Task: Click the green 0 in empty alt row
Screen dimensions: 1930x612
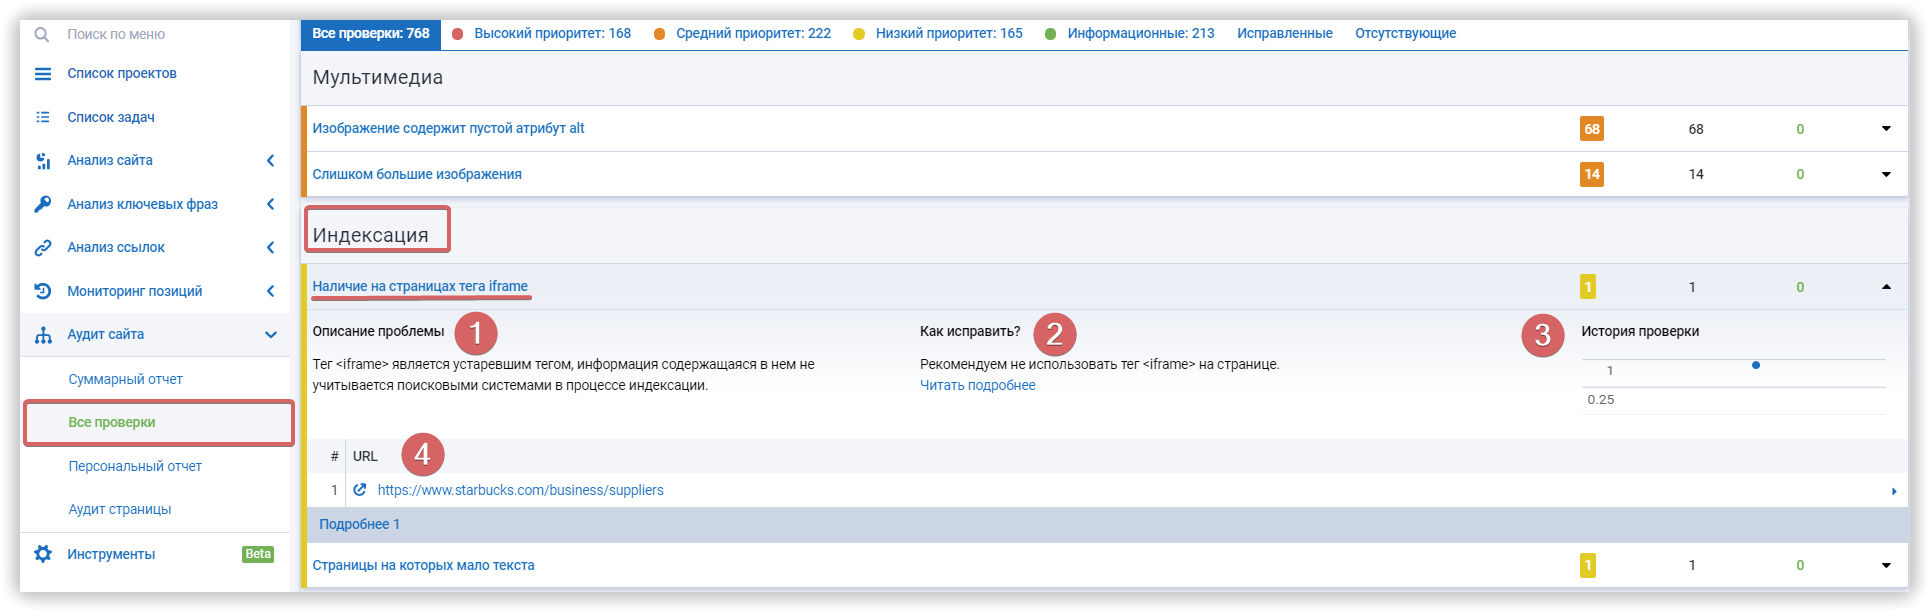Action: [x=1800, y=129]
